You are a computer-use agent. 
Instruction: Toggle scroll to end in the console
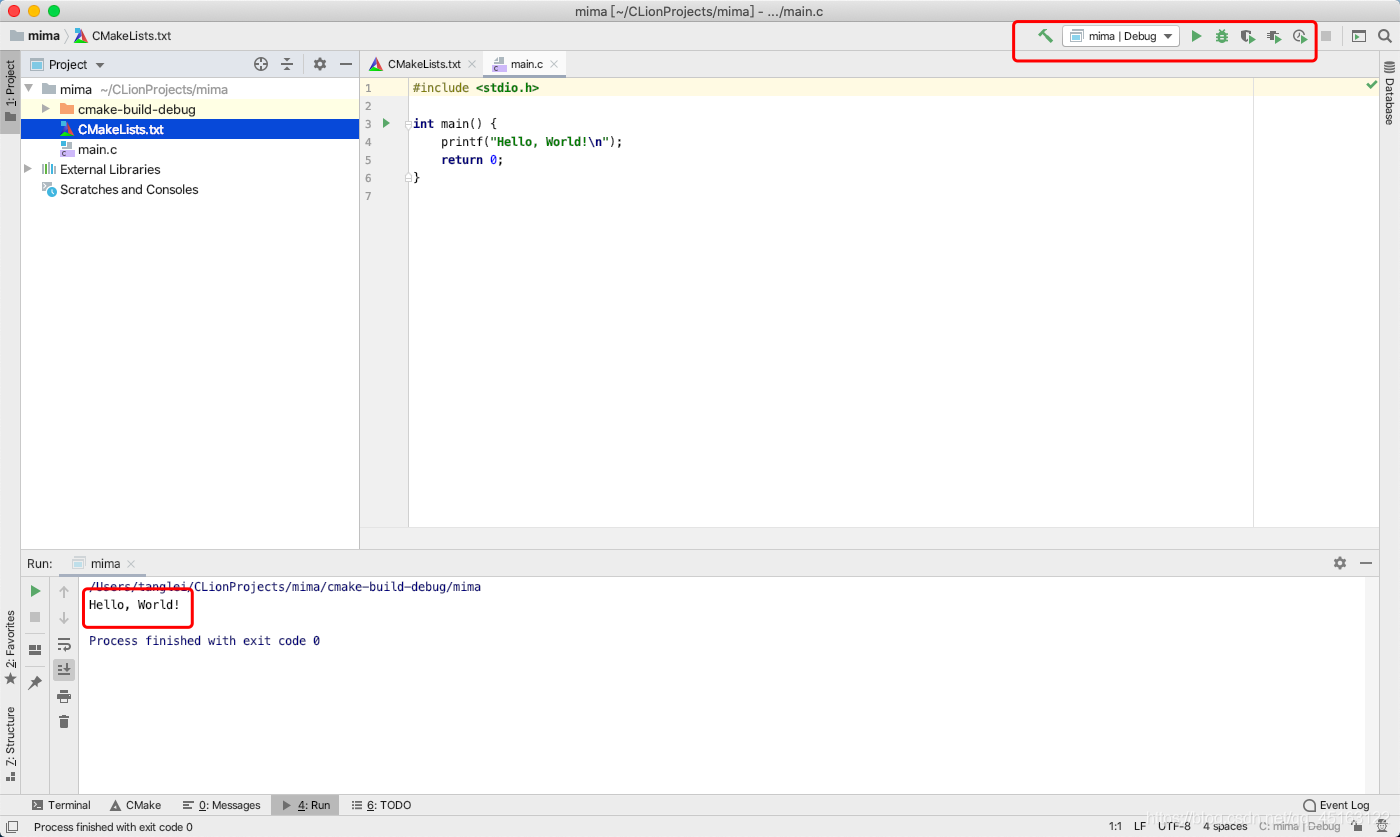(64, 669)
